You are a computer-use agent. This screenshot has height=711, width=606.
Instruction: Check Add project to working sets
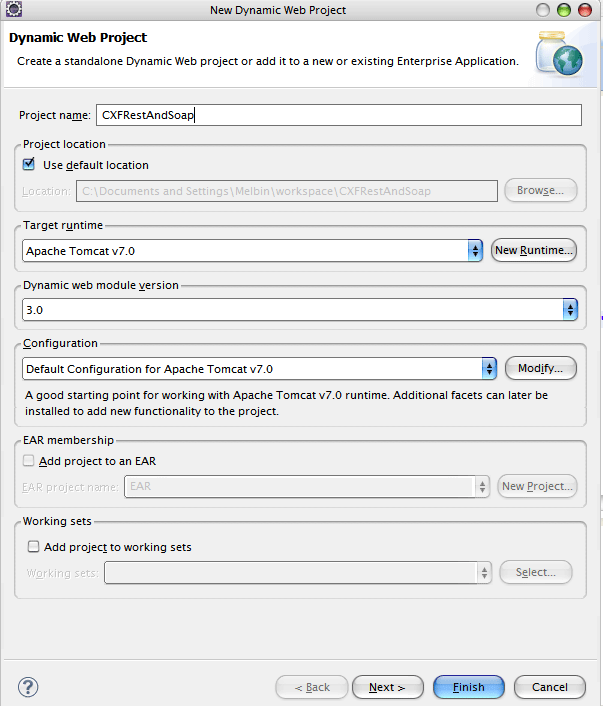34,547
